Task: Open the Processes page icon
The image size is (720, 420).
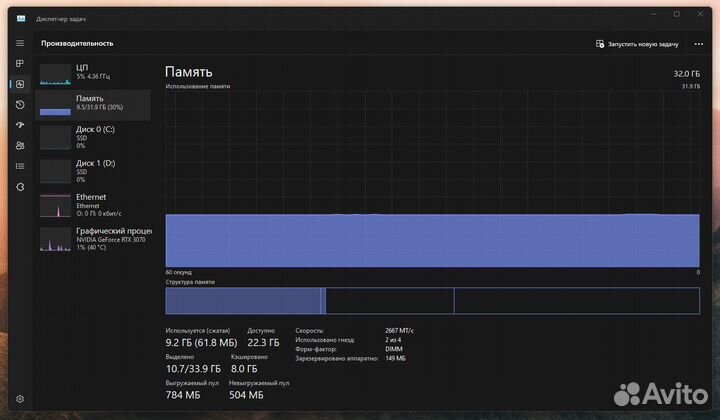Action: (20, 64)
